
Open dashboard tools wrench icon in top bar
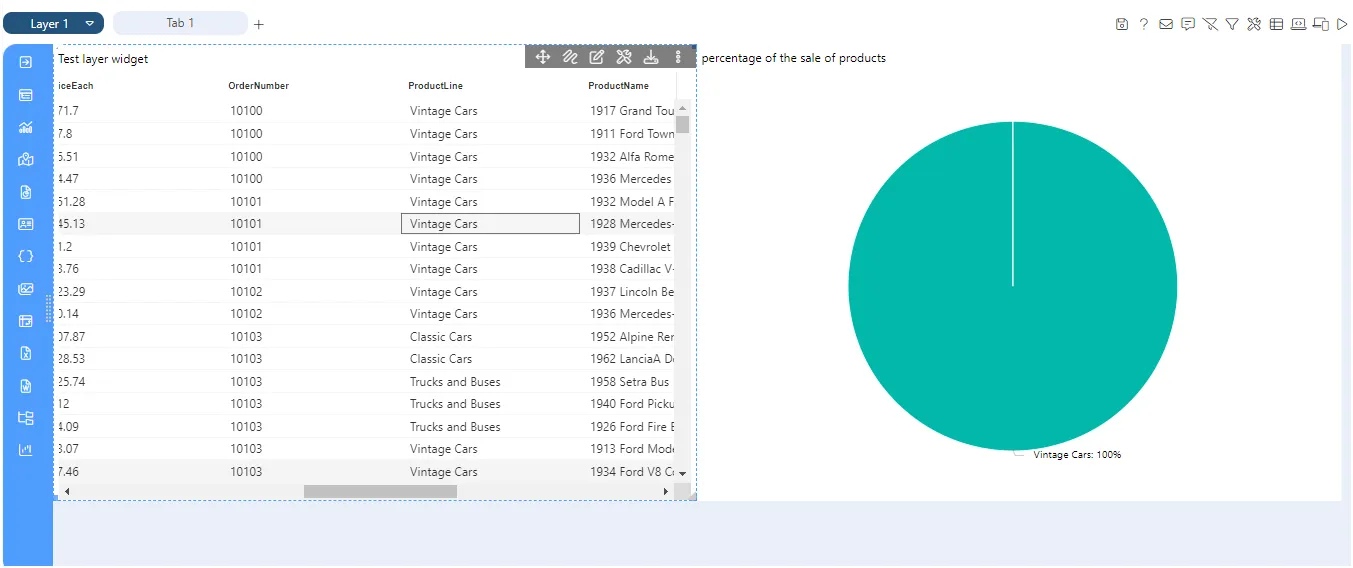(x=1254, y=24)
